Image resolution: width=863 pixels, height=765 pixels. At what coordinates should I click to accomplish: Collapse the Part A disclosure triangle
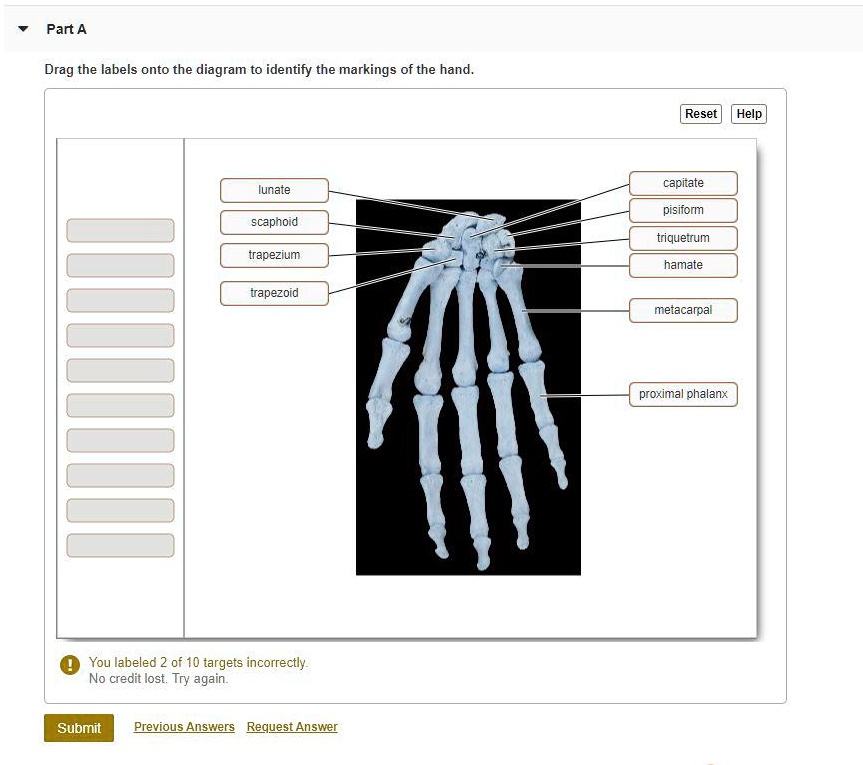click(x=24, y=29)
